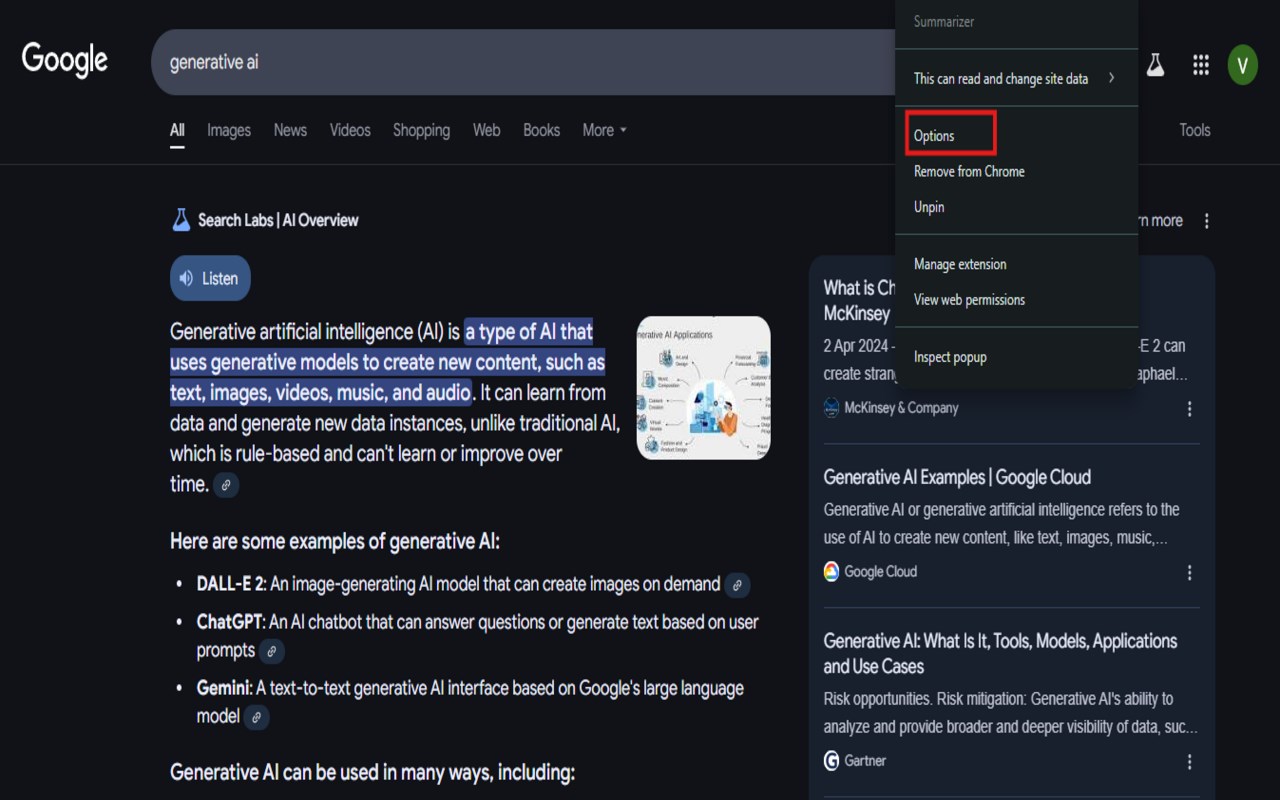Select the All results tab

tap(177, 130)
